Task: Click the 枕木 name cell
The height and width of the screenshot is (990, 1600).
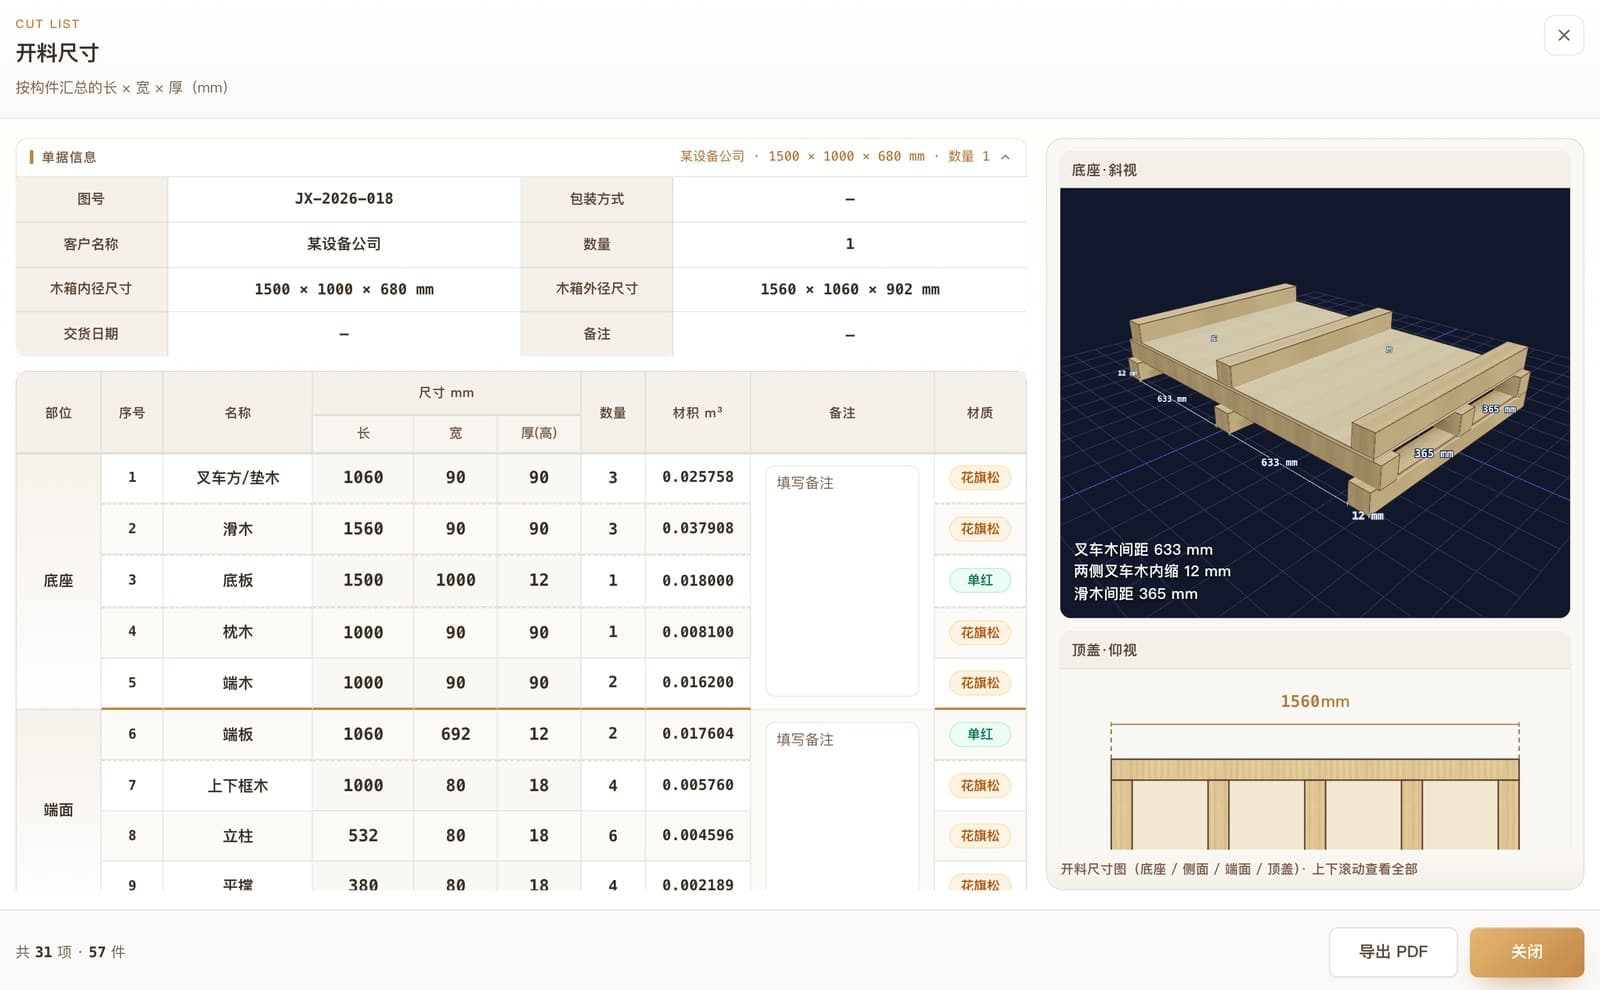Action: coord(238,632)
